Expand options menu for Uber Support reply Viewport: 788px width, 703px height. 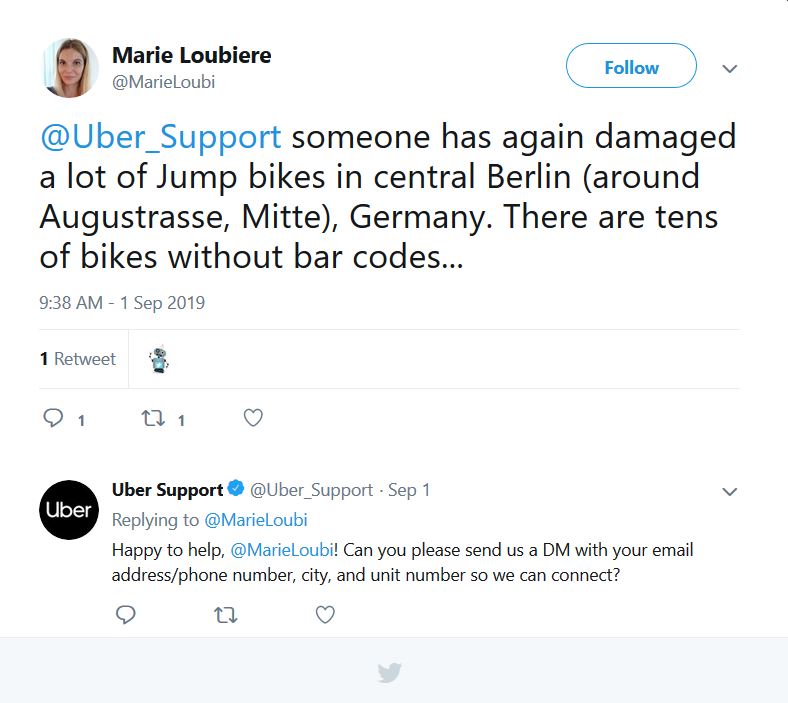(x=730, y=492)
